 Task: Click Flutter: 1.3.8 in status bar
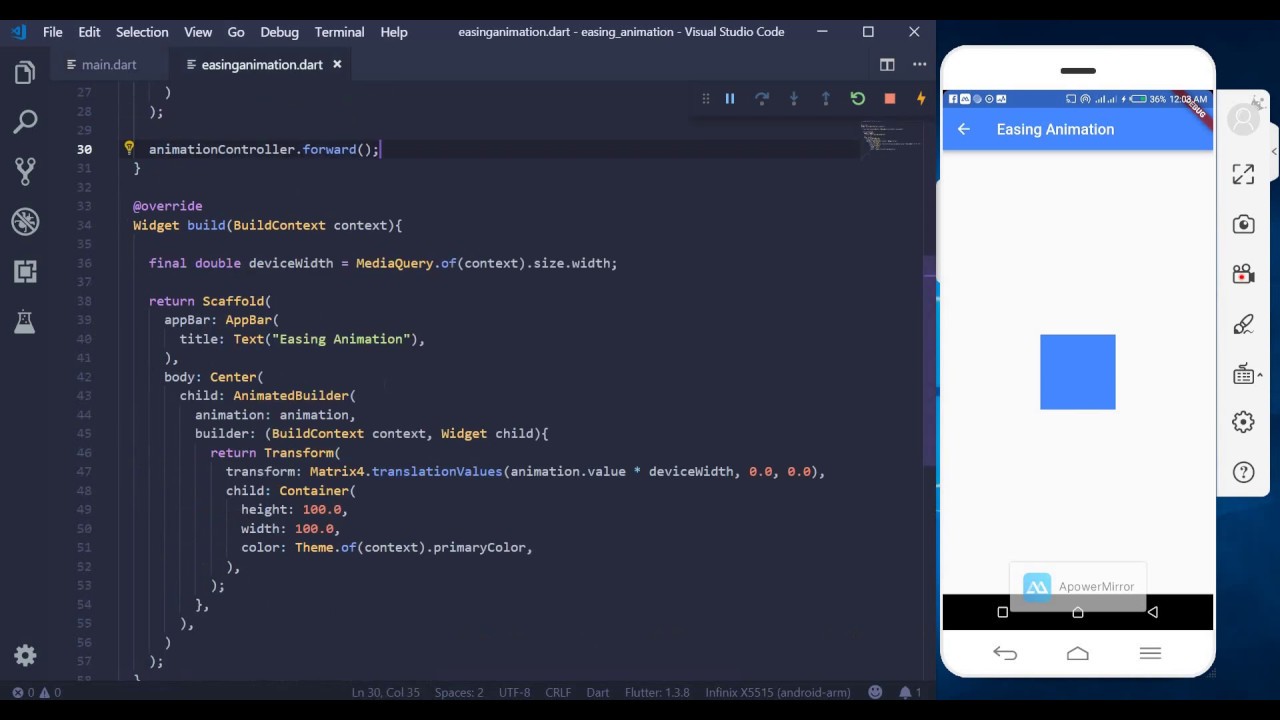(657, 692)
